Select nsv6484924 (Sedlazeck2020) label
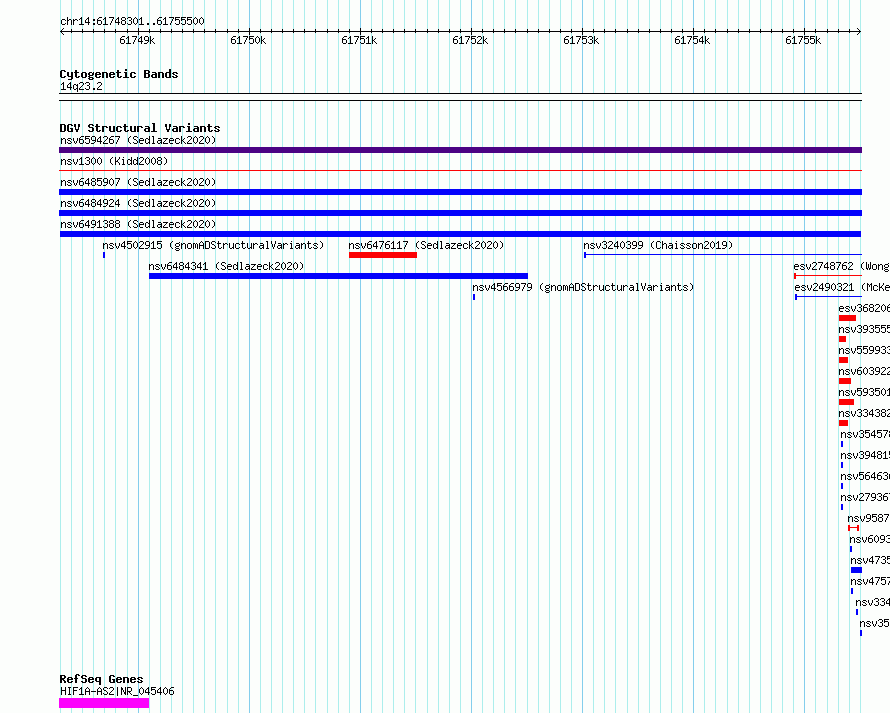 [x=138, y=203]
